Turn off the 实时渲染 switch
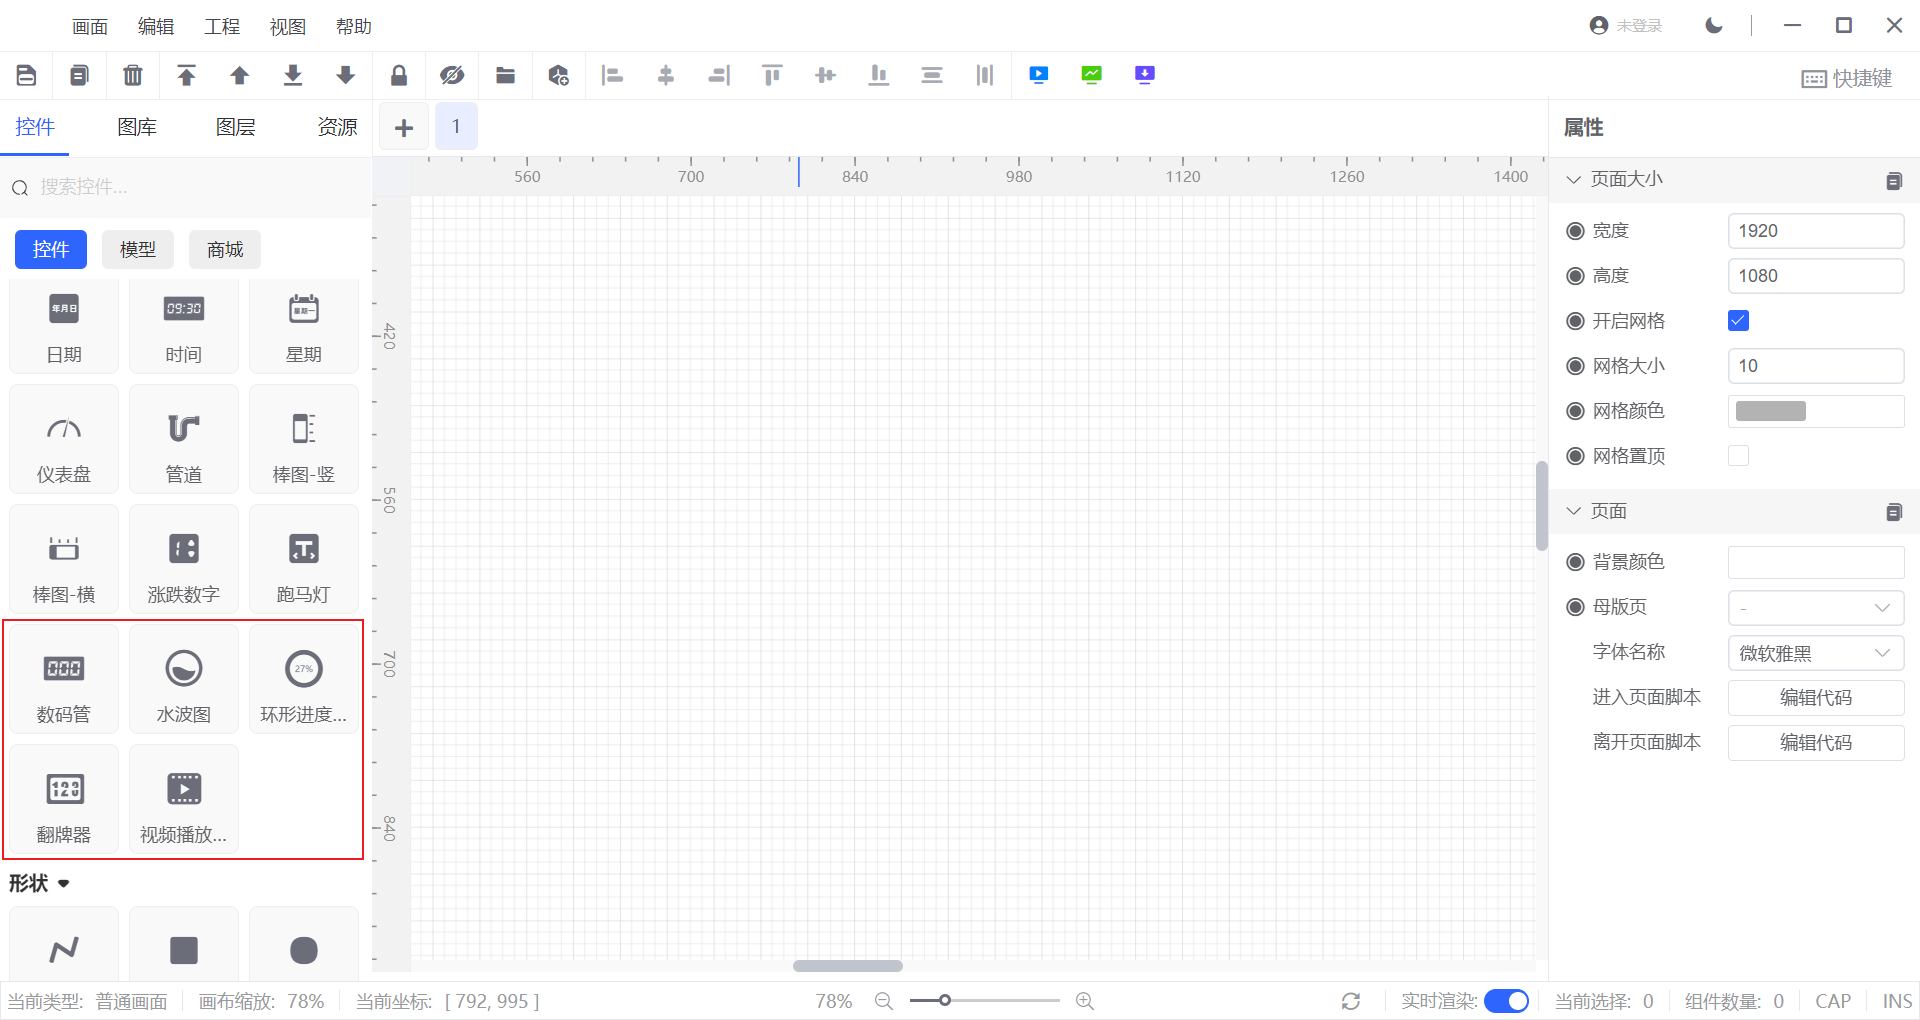 (1506, 1001)
